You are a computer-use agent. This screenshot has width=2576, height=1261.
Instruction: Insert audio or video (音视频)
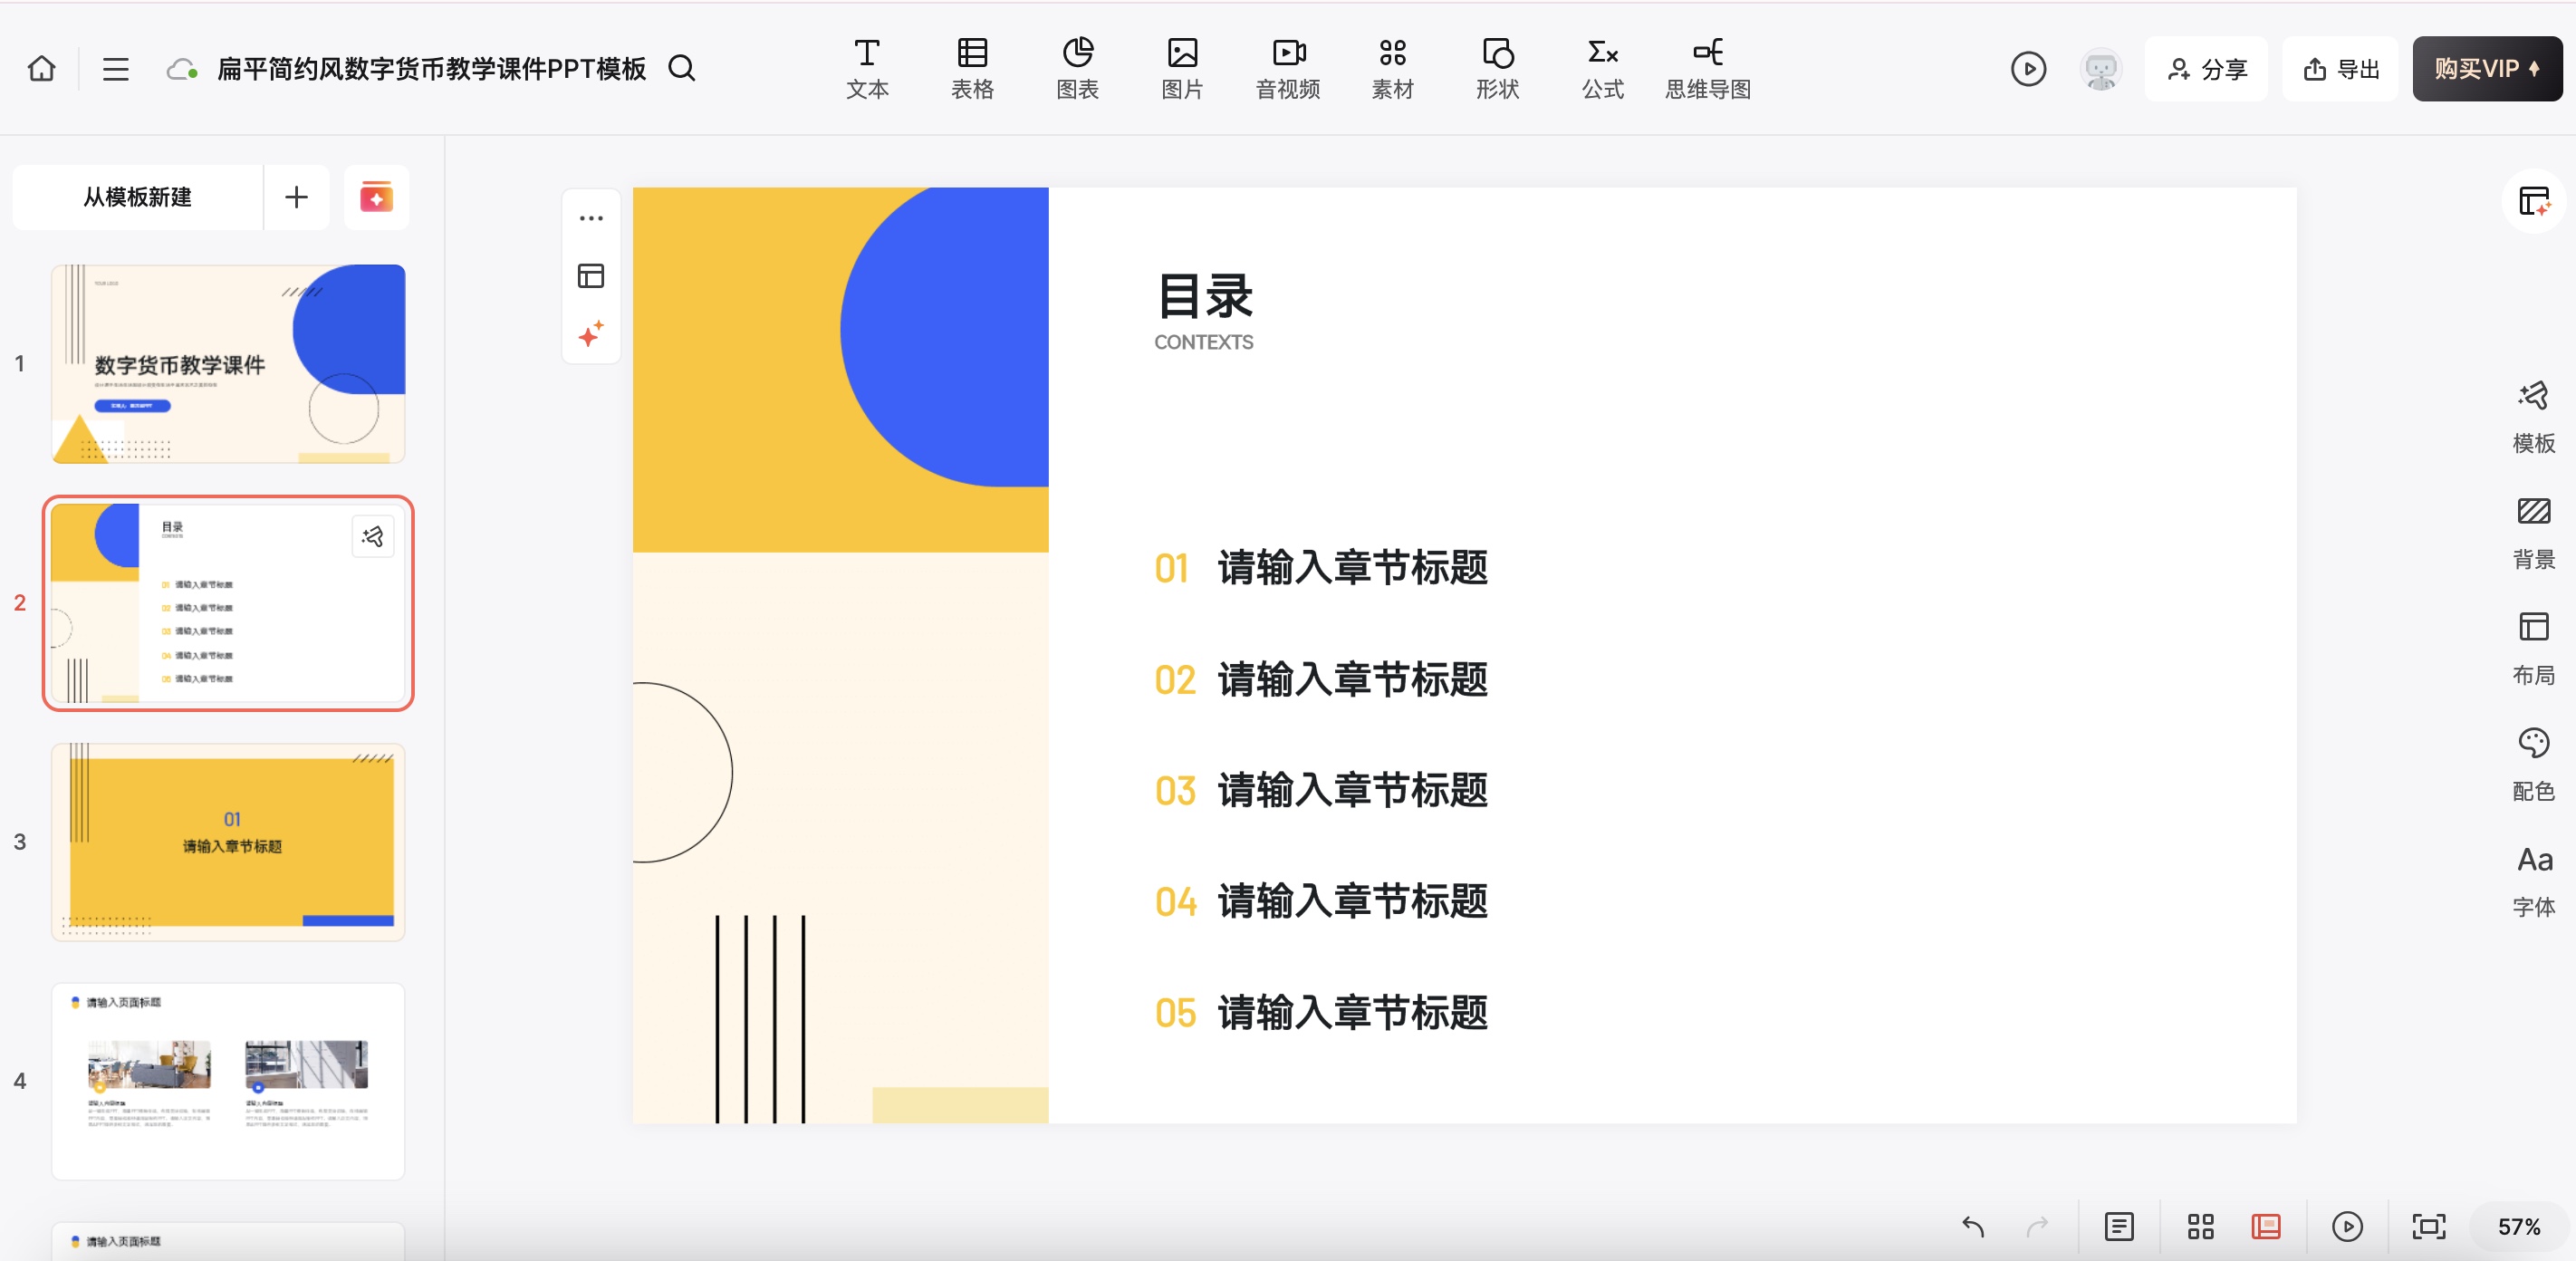pyautogui.click(x=1288, y=68)
